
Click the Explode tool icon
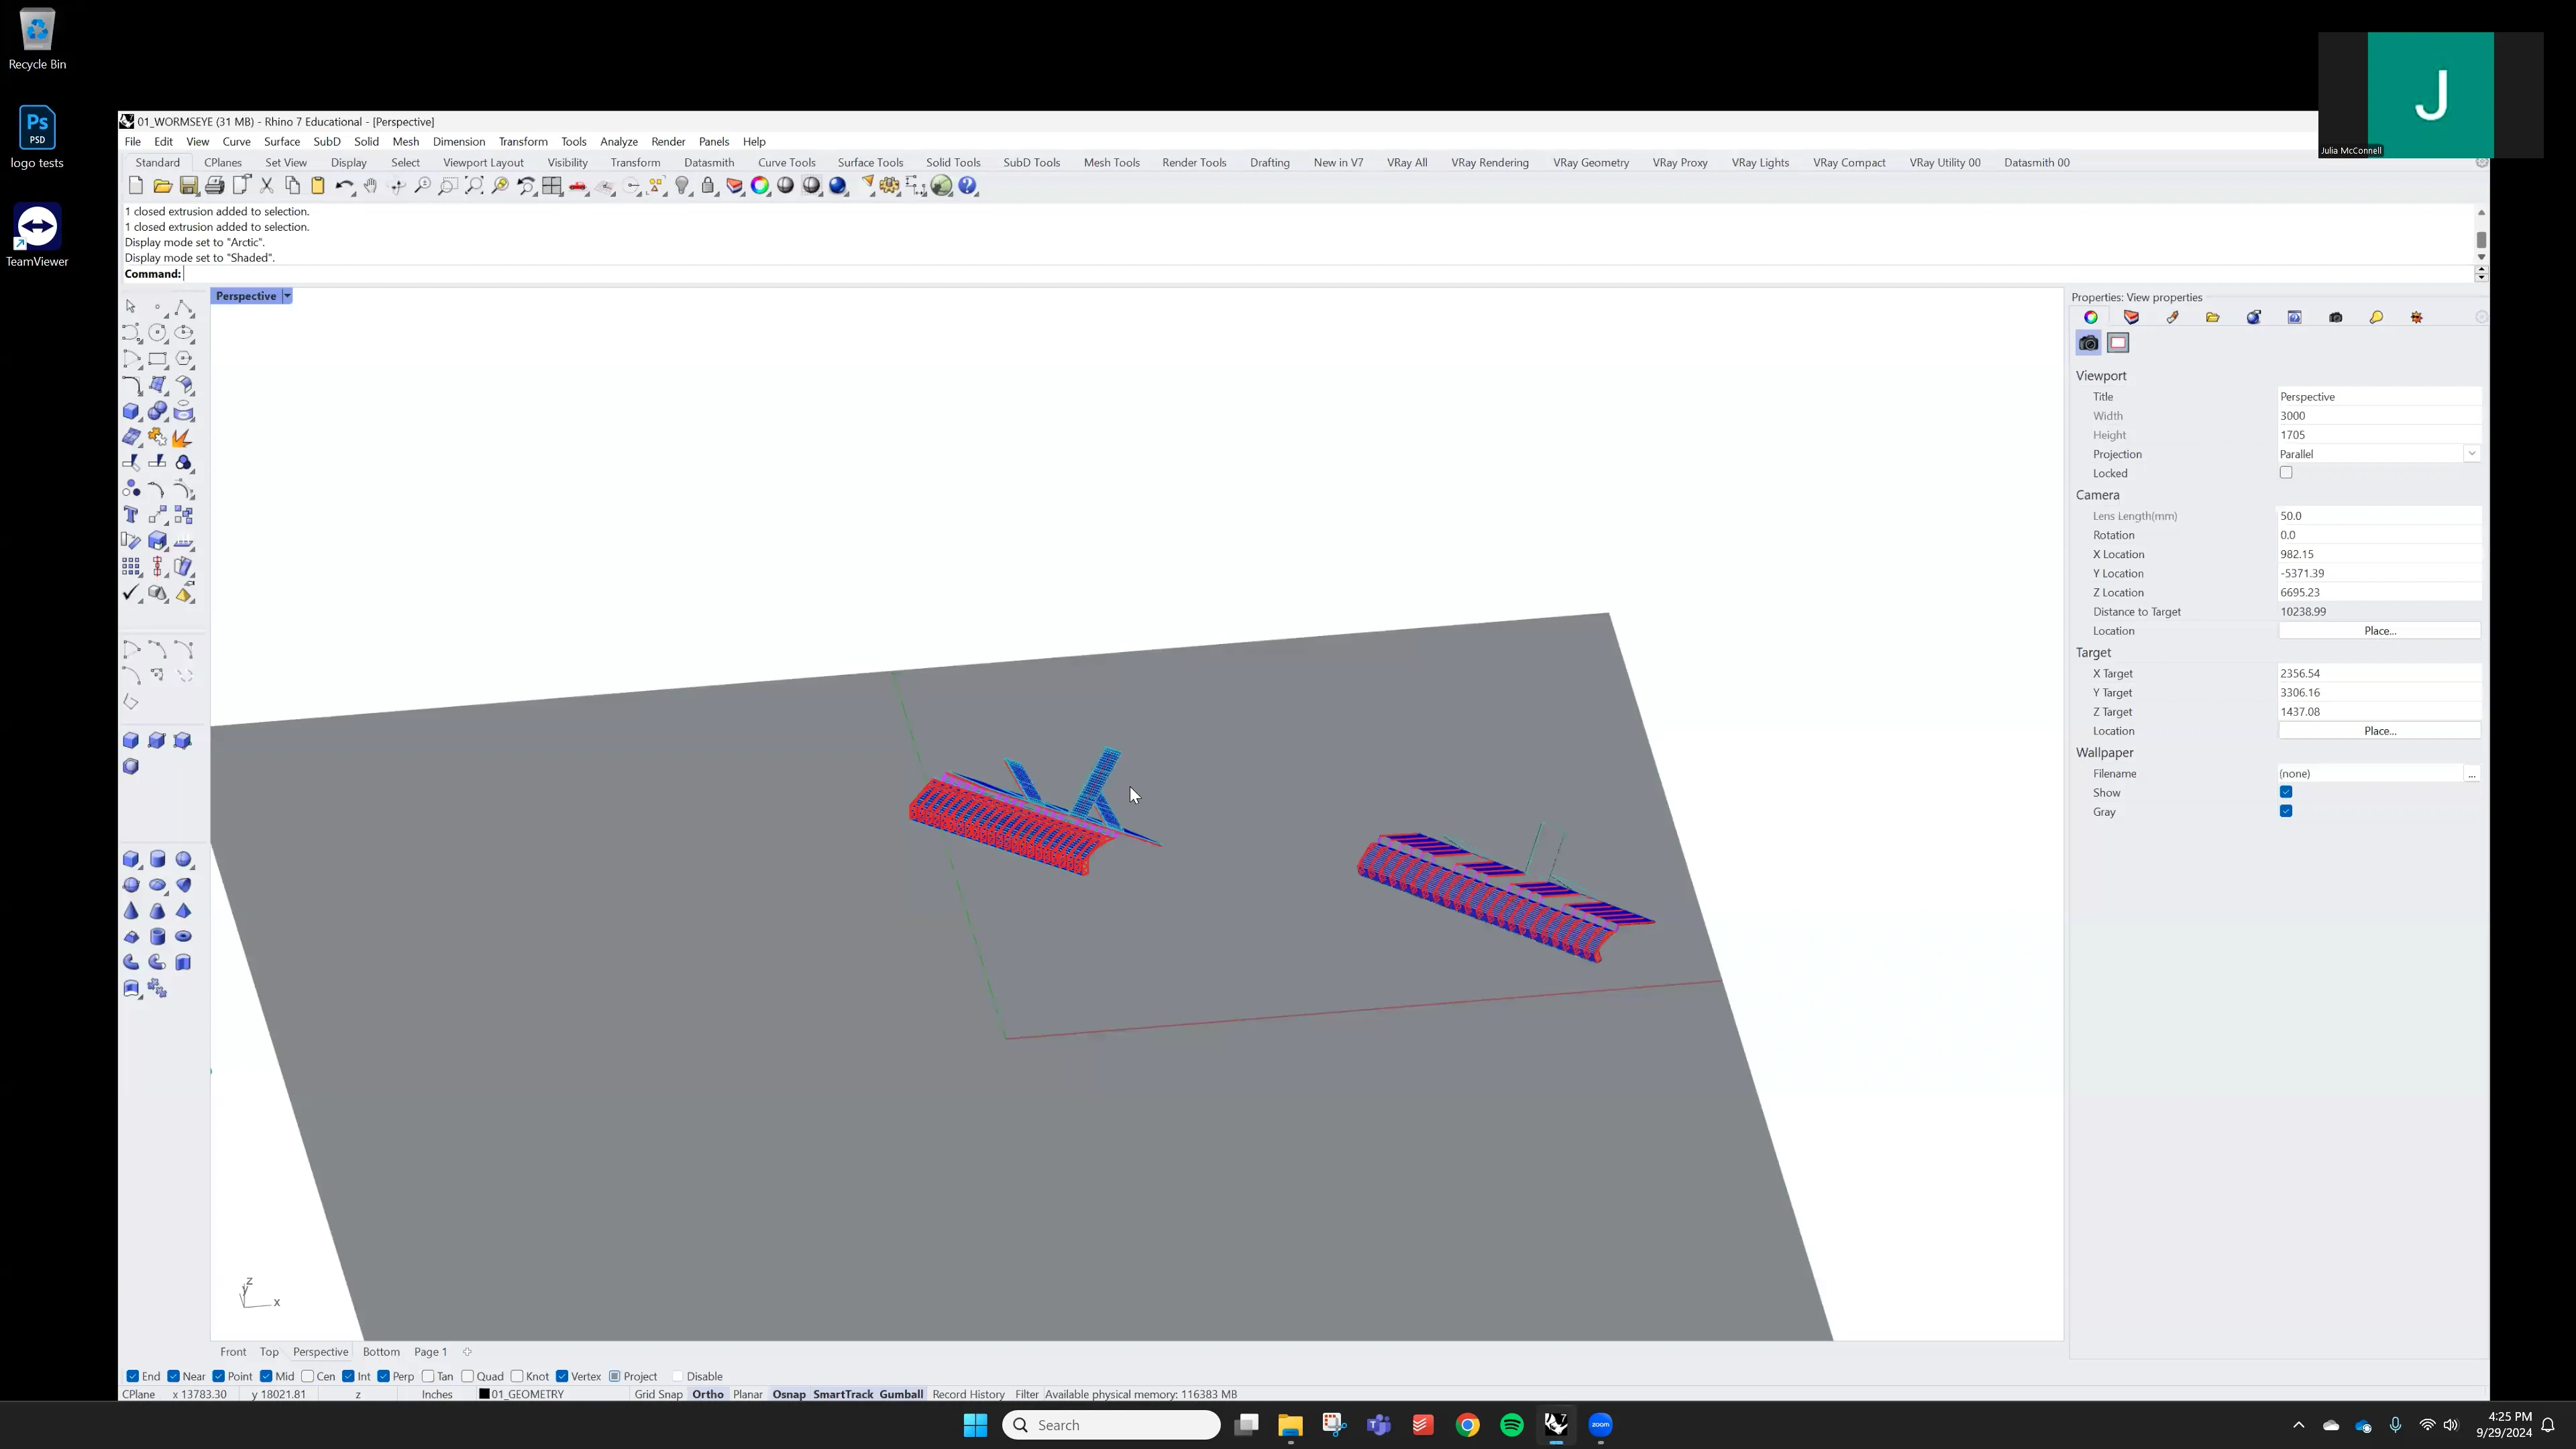tap(183, 438)
